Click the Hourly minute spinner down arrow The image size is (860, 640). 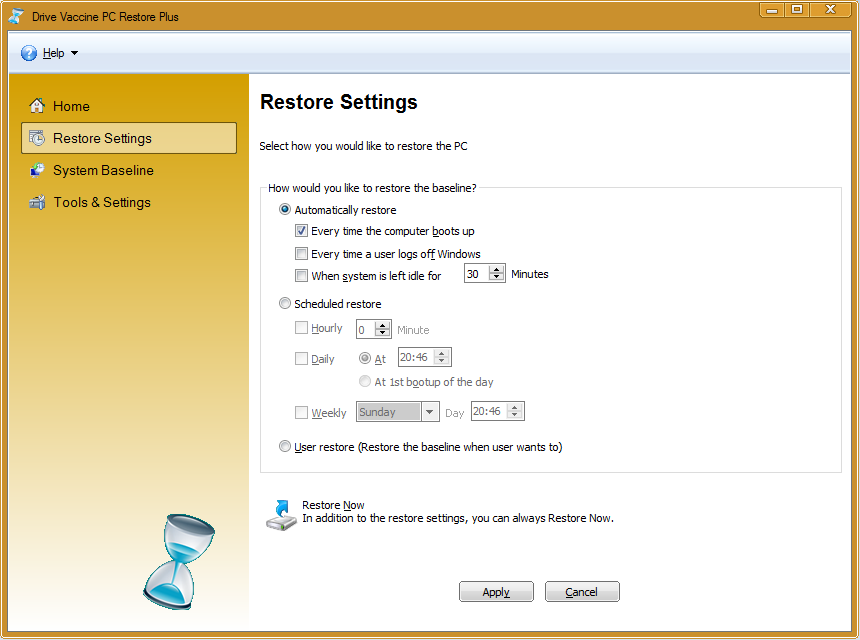[382, 333]
